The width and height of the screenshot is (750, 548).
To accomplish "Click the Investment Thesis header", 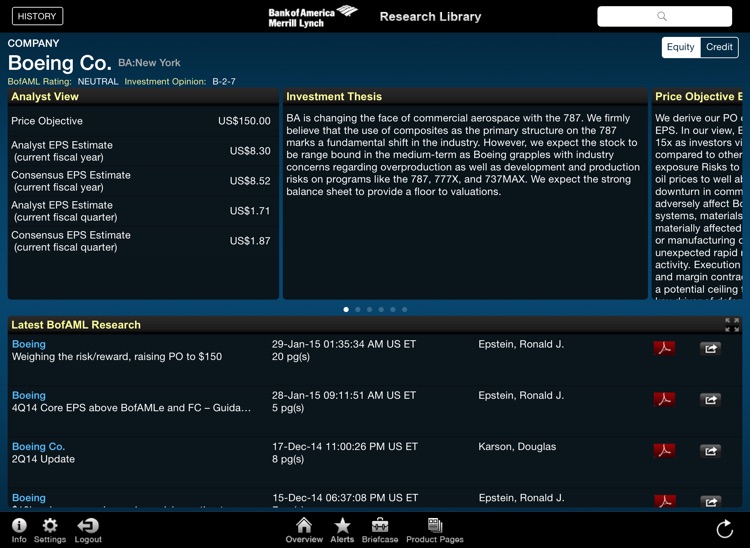I will pos(334,97).
